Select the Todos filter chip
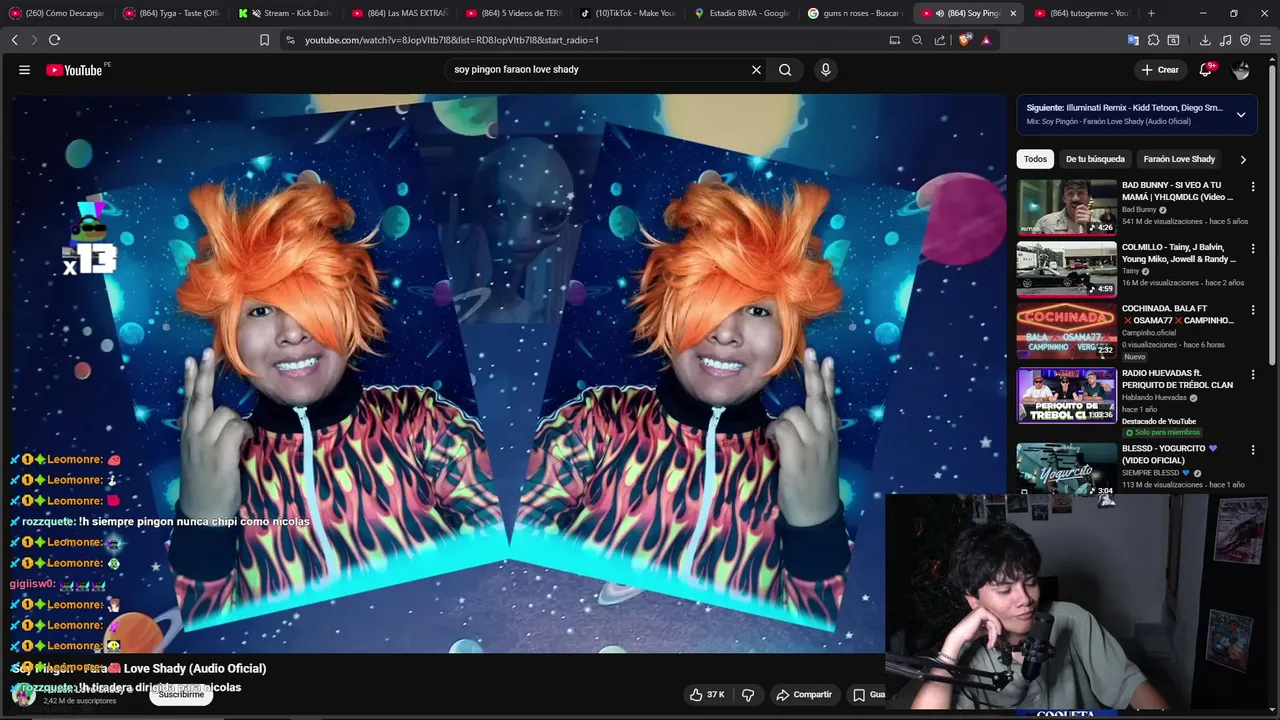 coord(1035,159)
